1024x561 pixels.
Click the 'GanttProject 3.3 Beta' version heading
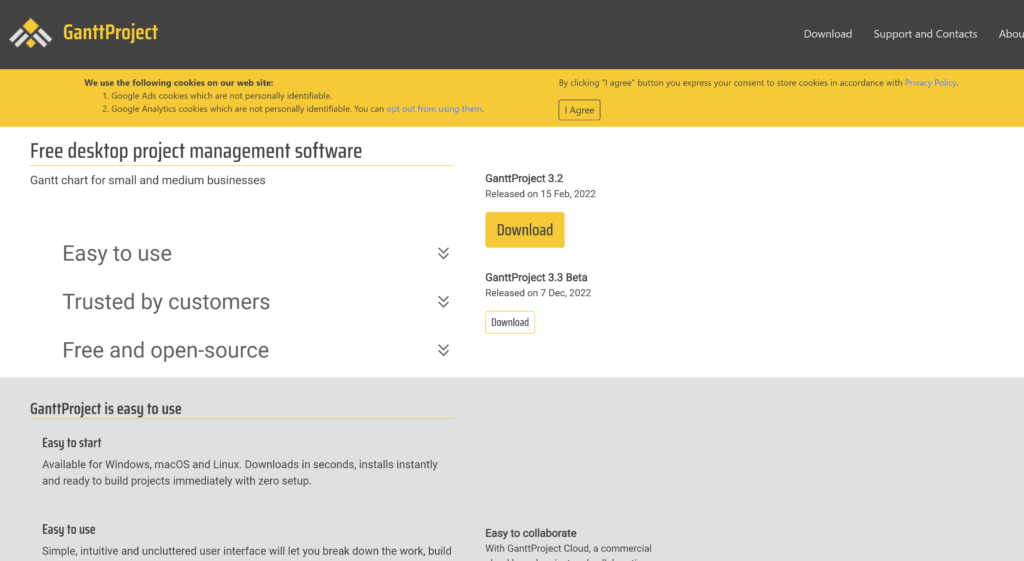click(543, 277)
